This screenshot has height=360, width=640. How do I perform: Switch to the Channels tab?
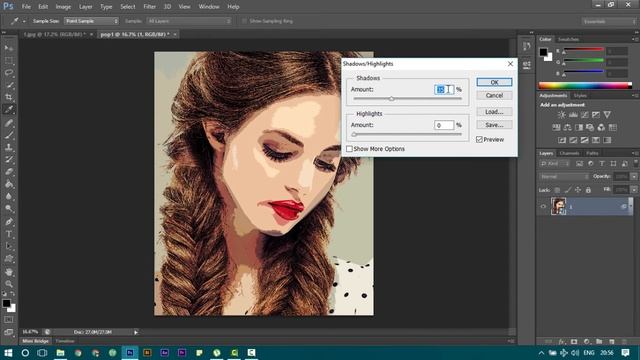click(x=569, y=153)
